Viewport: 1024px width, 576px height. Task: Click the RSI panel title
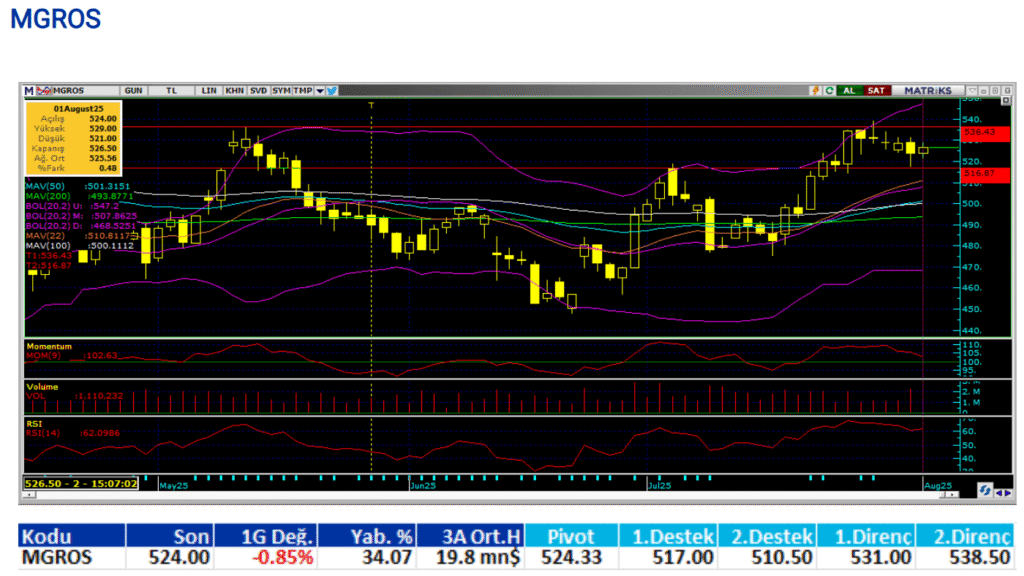(x=34, y=424)
